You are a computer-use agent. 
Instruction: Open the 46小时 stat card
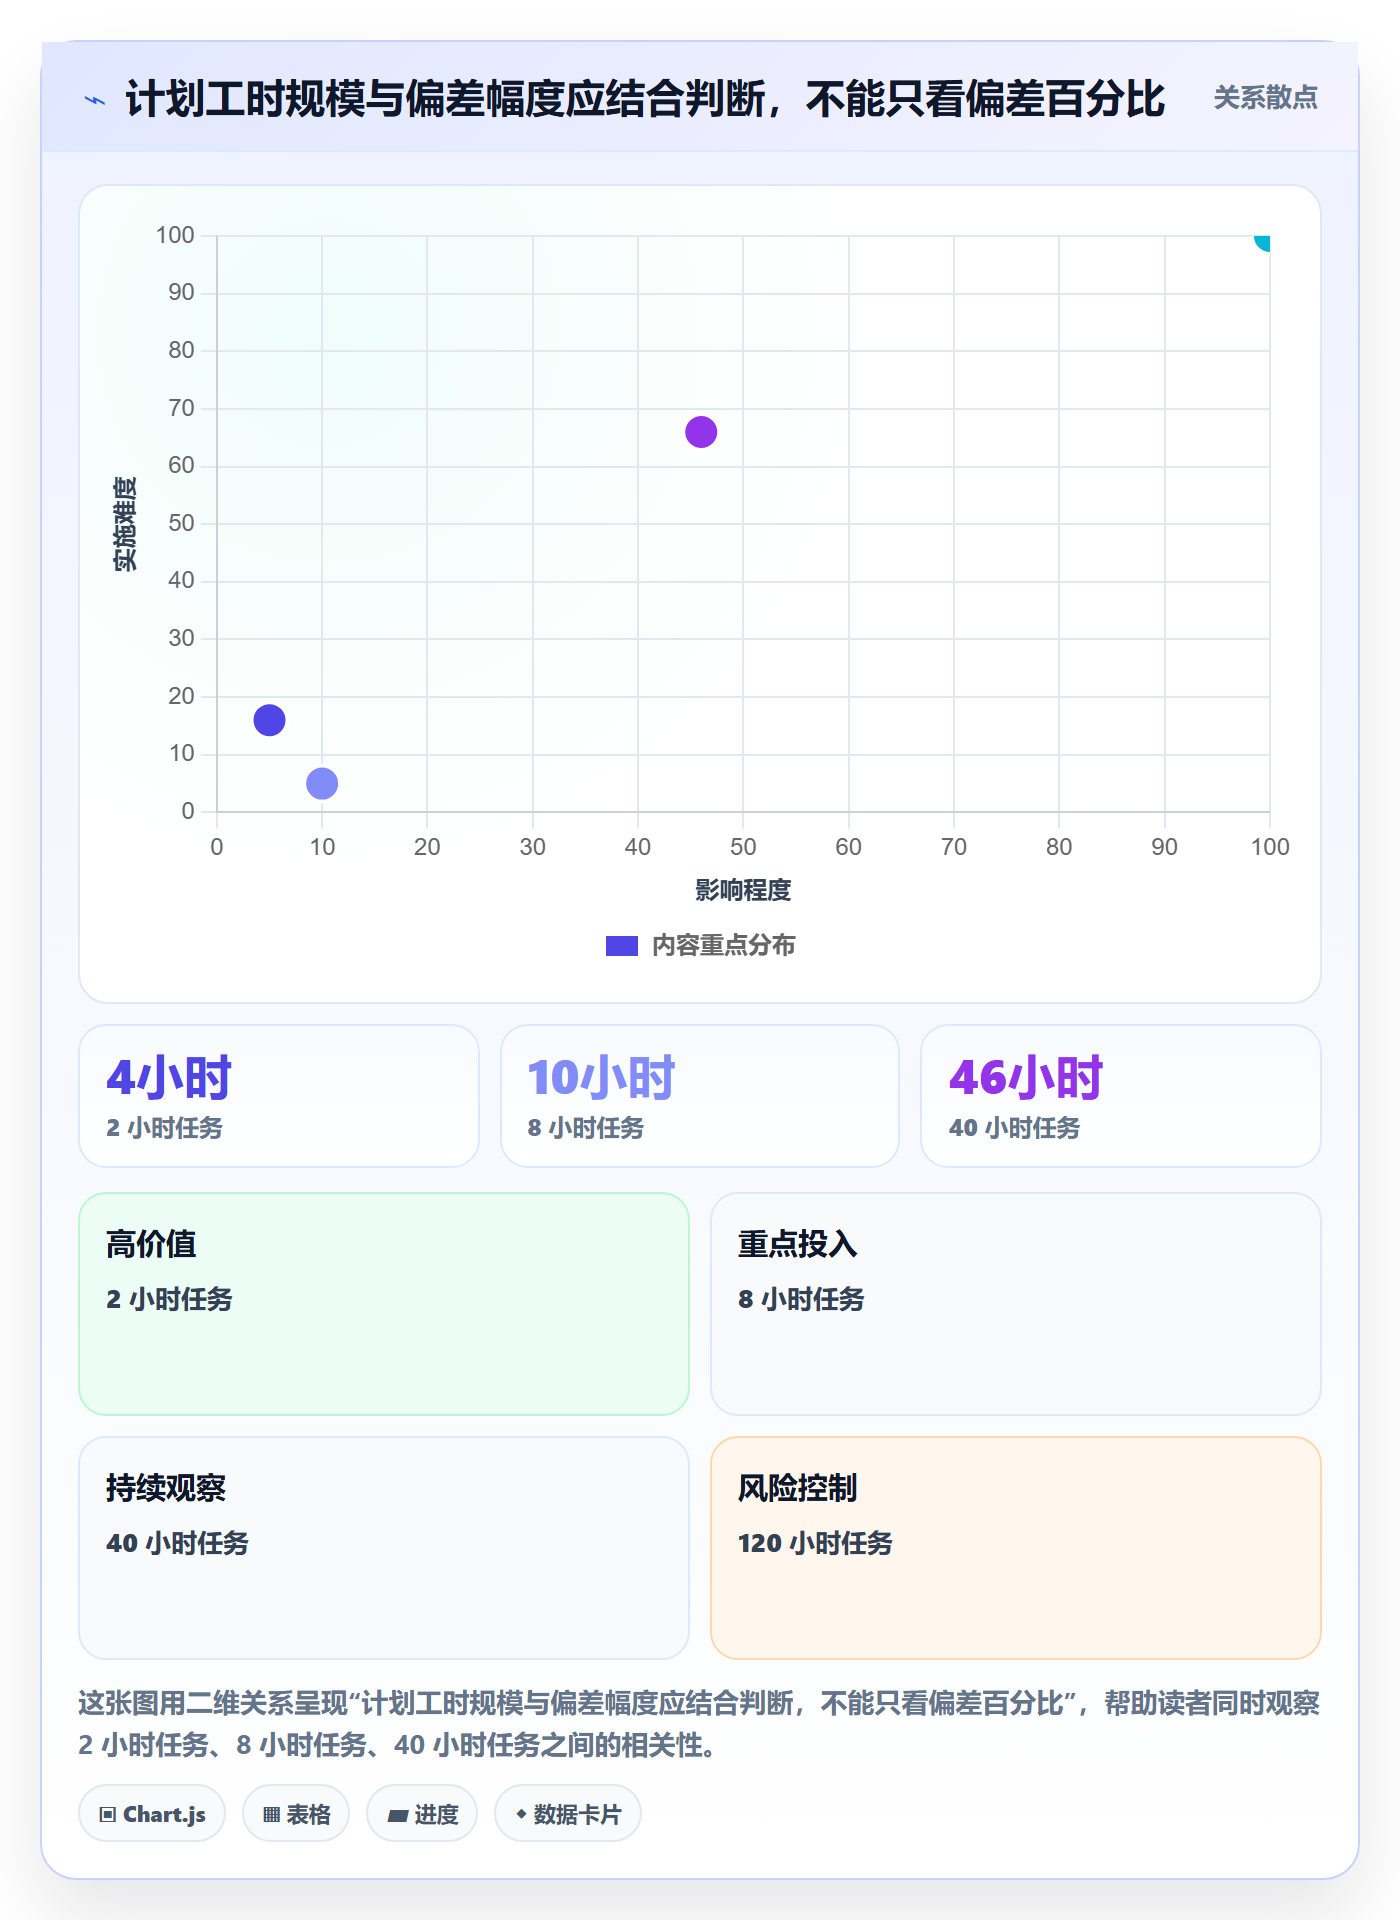[1121, 1096]
